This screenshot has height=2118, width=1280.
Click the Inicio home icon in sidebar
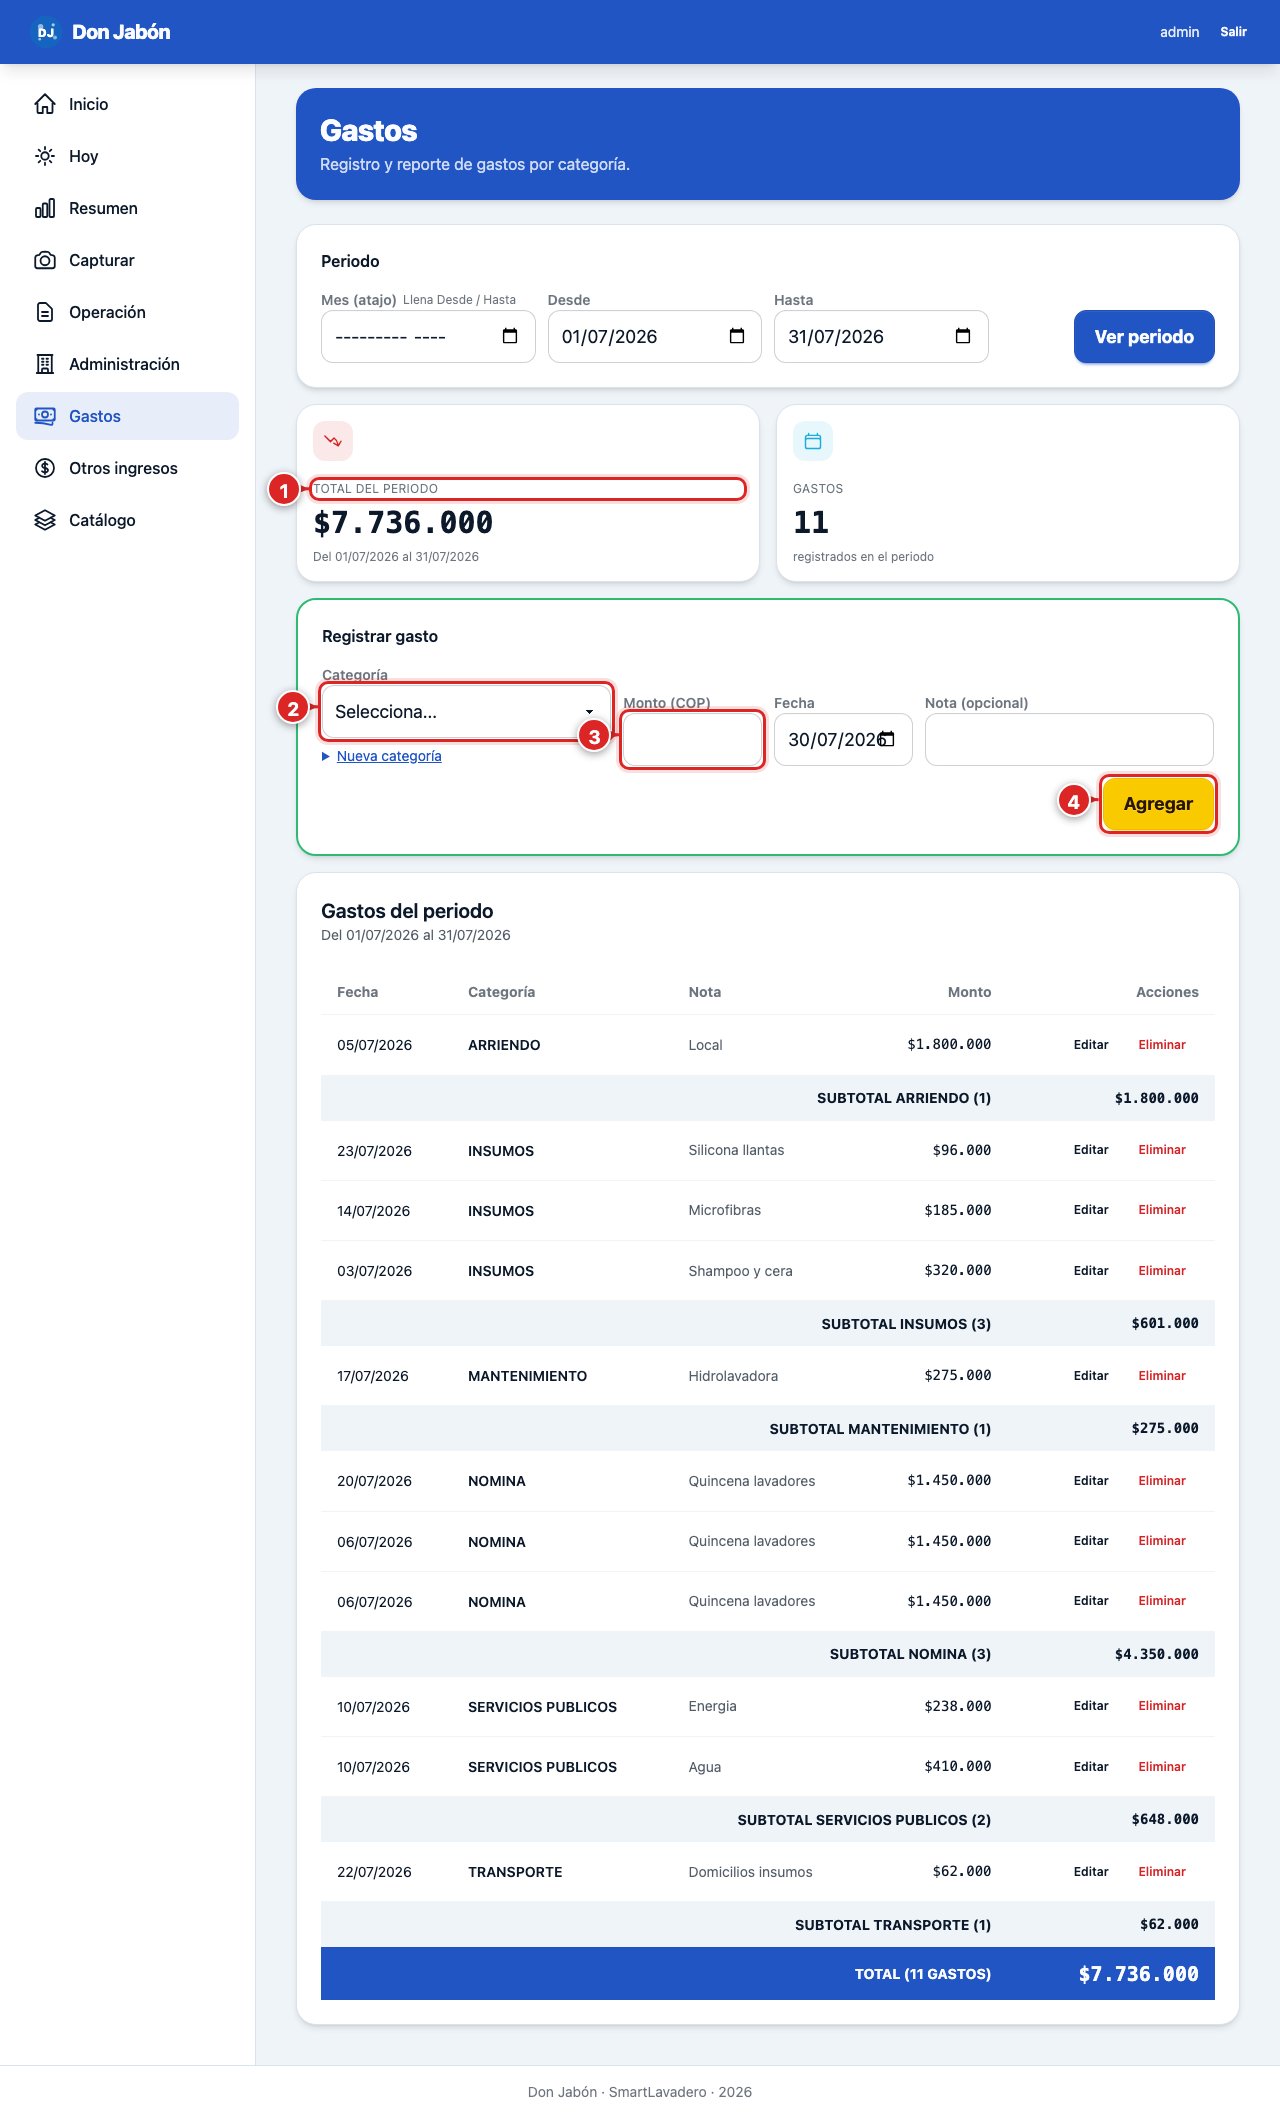[x=45, y=104]
